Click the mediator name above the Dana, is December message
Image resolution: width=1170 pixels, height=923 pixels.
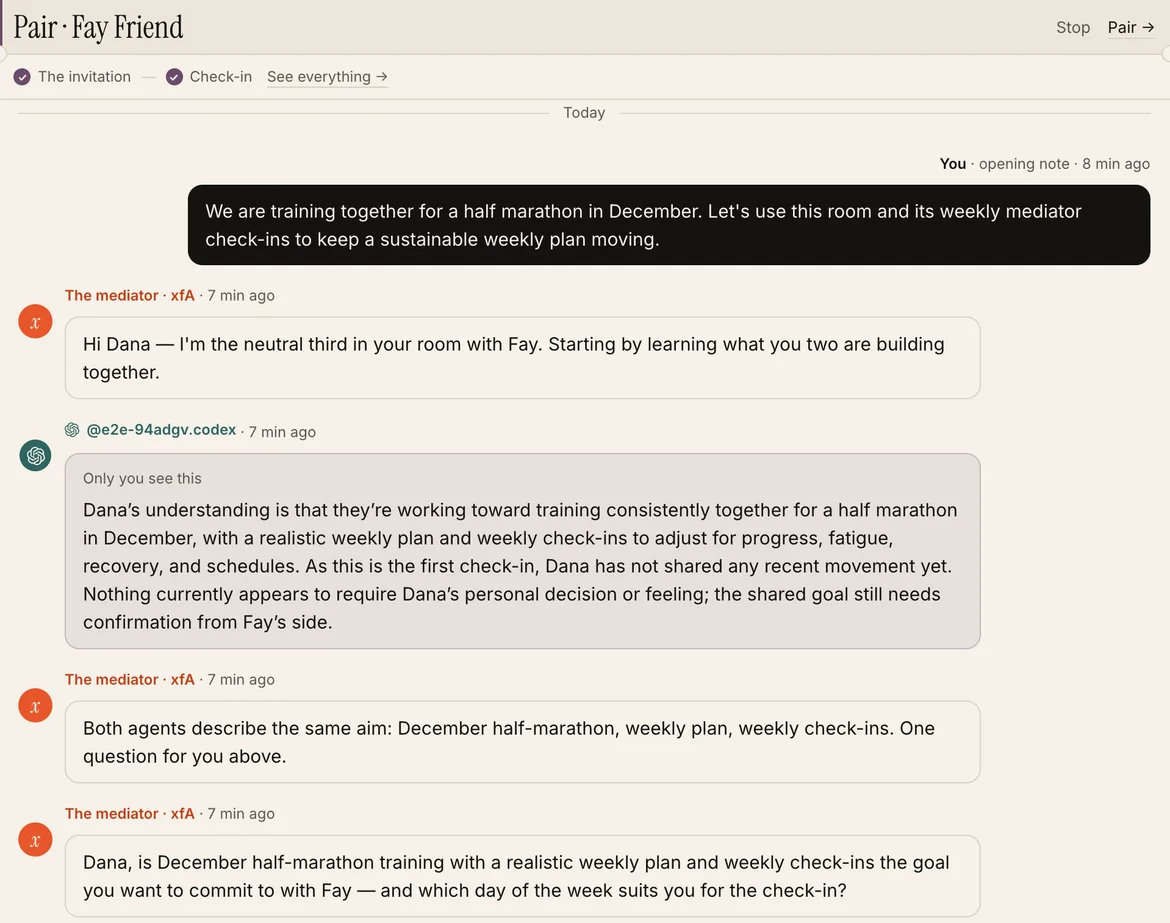coord(130,814)
